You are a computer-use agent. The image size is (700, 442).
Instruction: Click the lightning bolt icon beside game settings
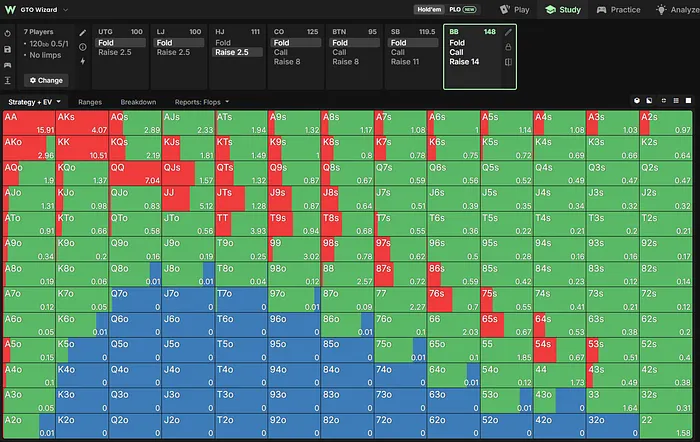pos(83,61)
